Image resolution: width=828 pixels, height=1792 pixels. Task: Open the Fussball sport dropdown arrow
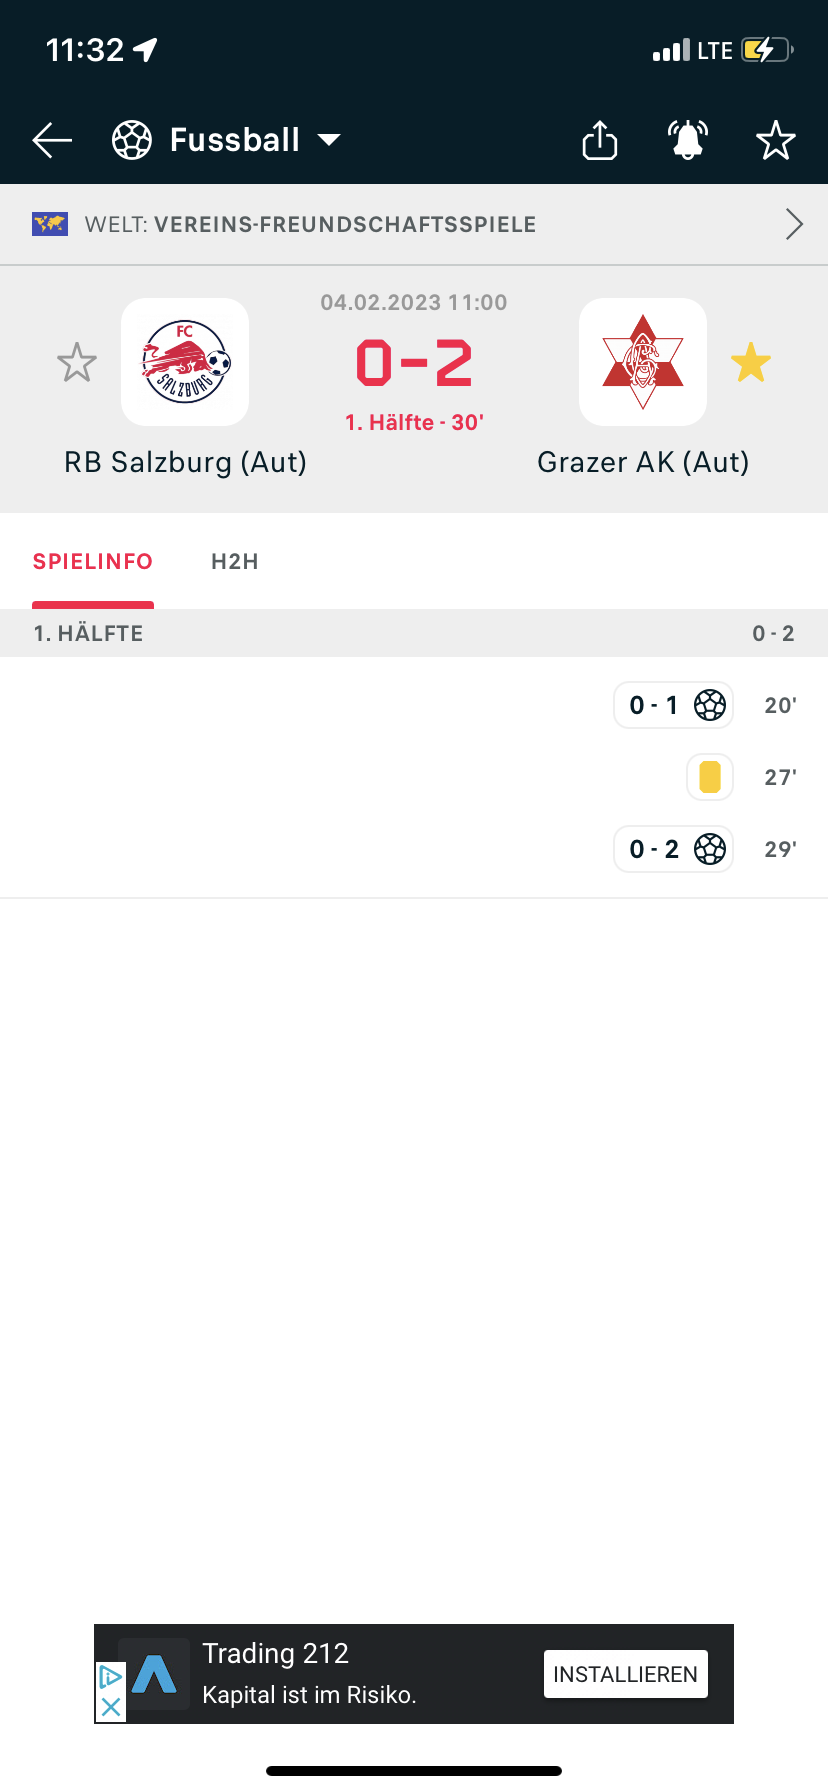(x=329, y=140)
